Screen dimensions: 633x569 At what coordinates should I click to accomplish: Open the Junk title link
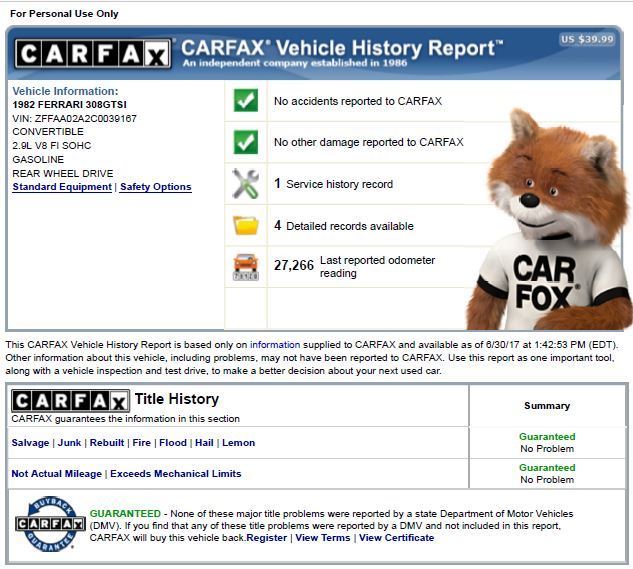(69, 443)
